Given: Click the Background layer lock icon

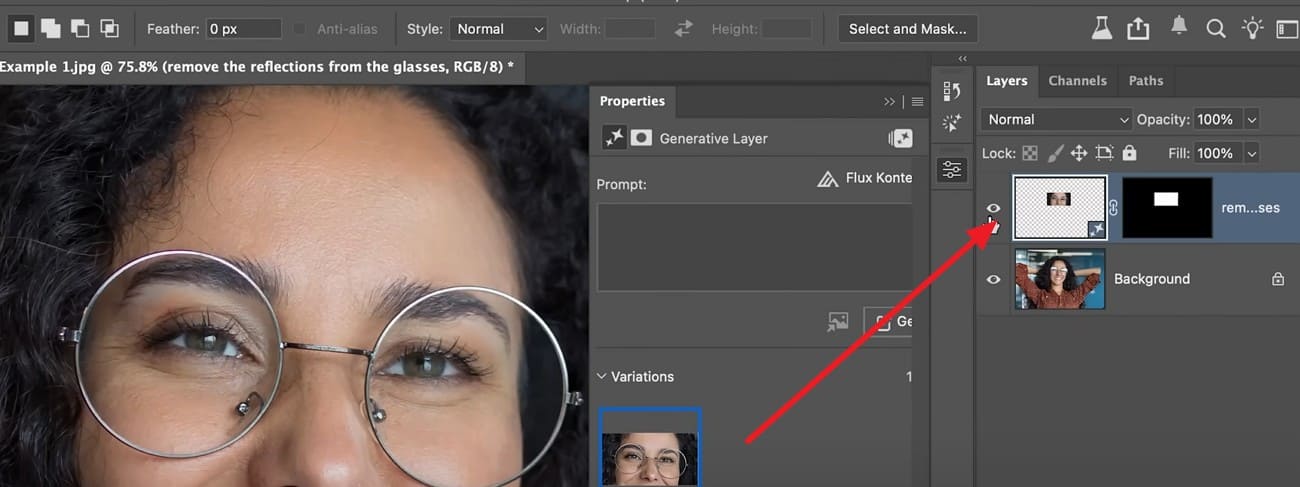Looking at the screenshot, I should tap(1278, 279).
